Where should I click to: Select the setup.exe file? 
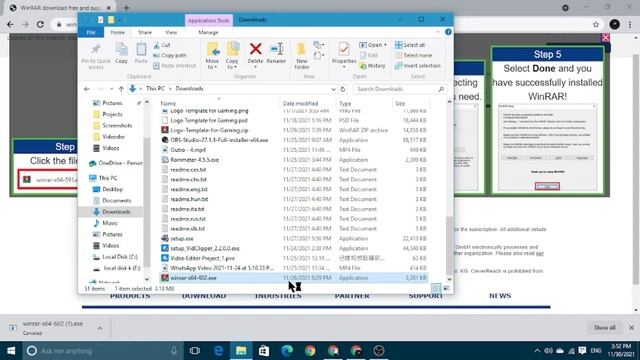293,238
